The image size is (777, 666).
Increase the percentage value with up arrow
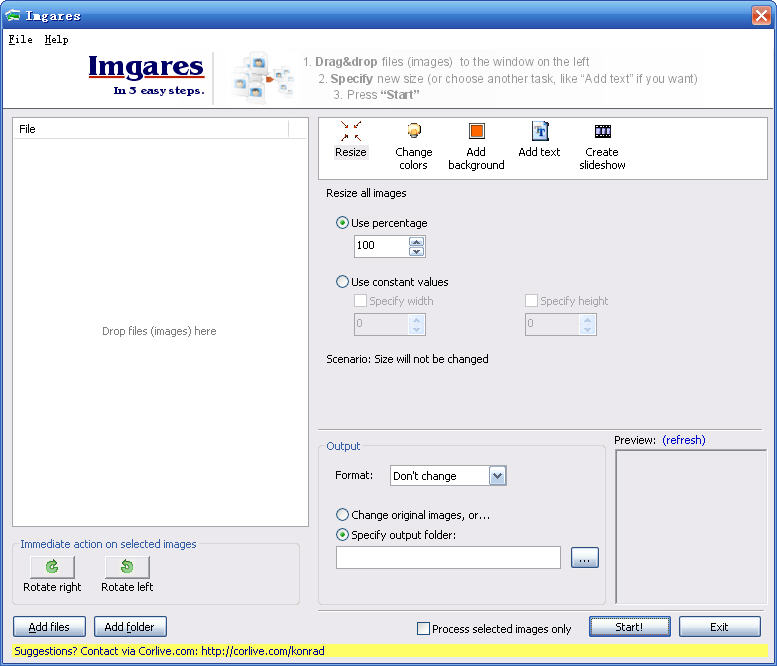click(x=416, y=242)
